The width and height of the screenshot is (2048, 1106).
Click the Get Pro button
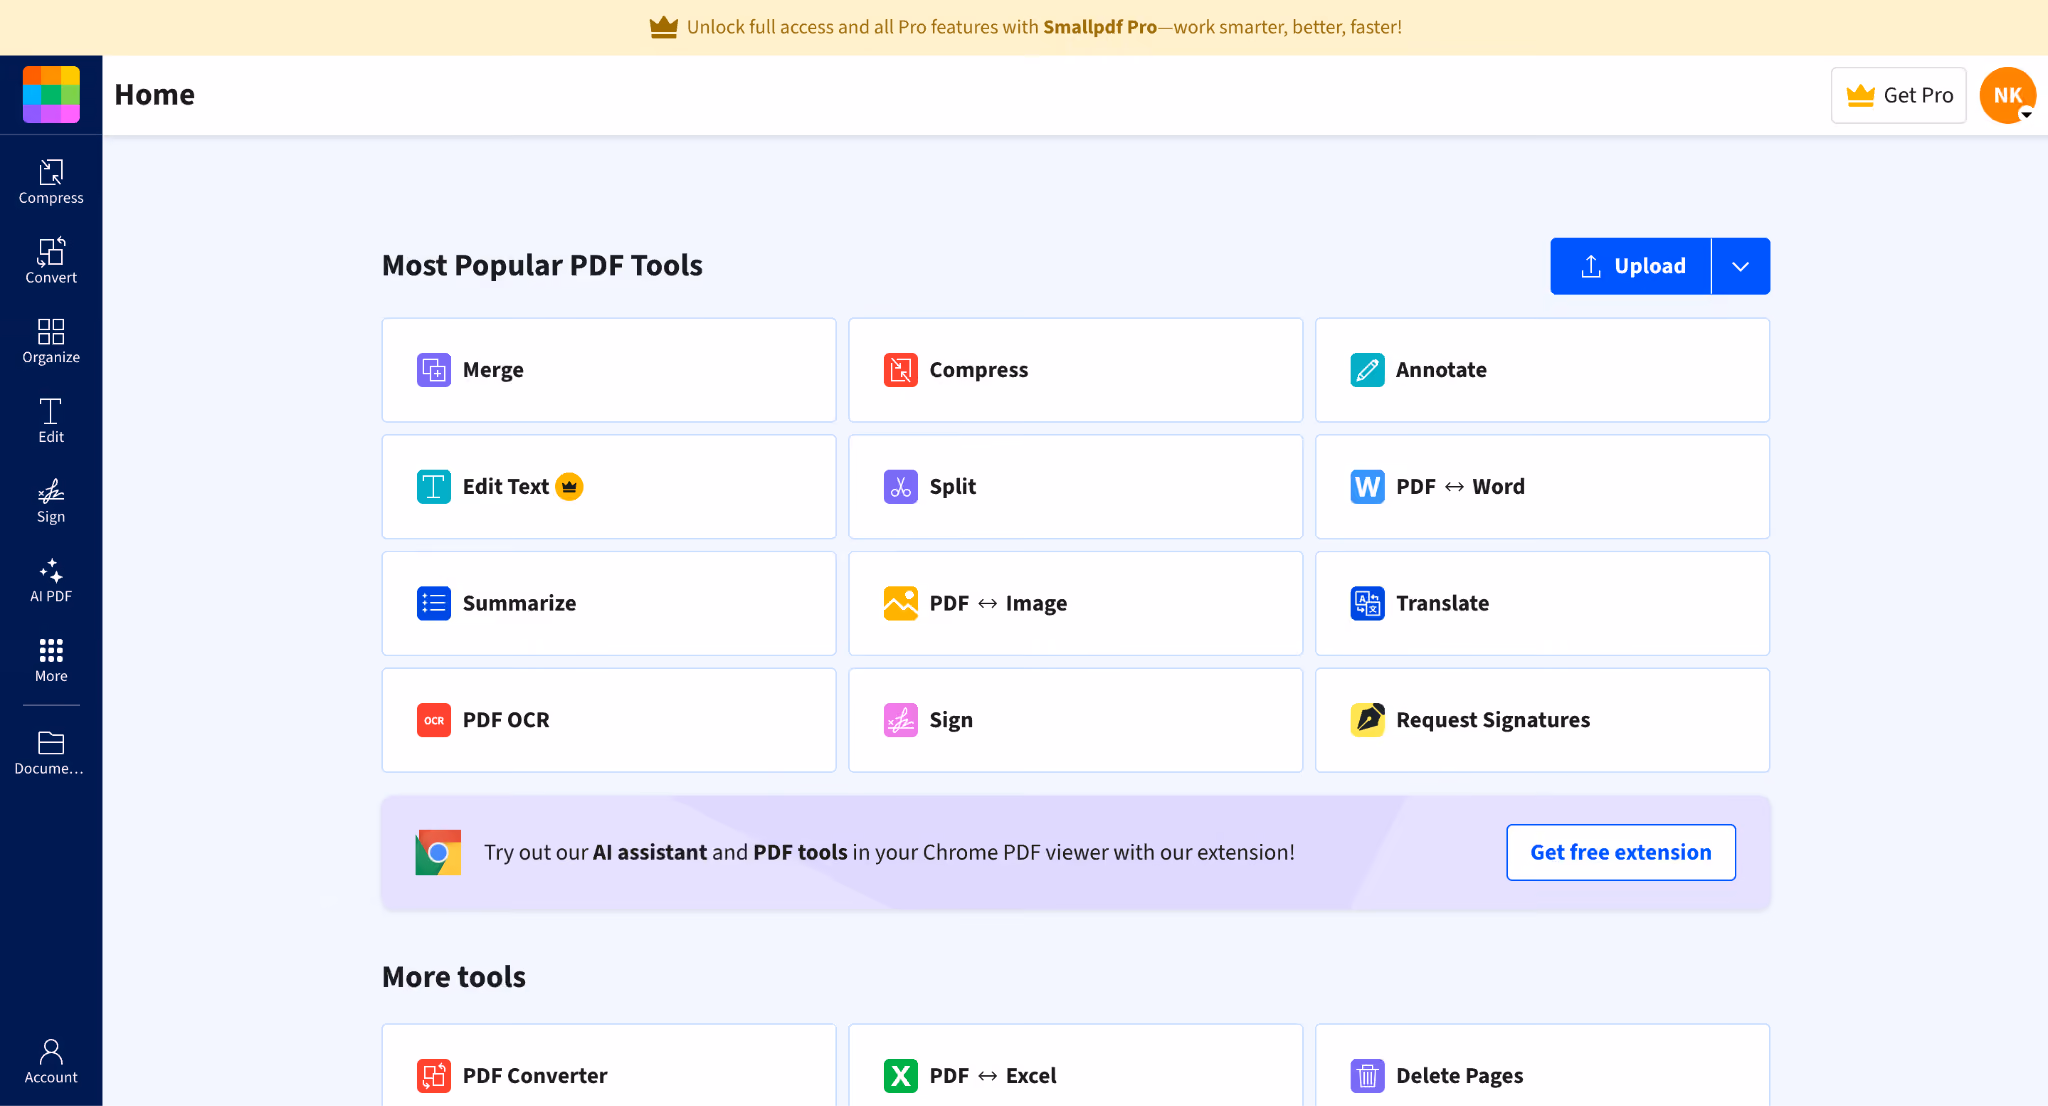1899,95
